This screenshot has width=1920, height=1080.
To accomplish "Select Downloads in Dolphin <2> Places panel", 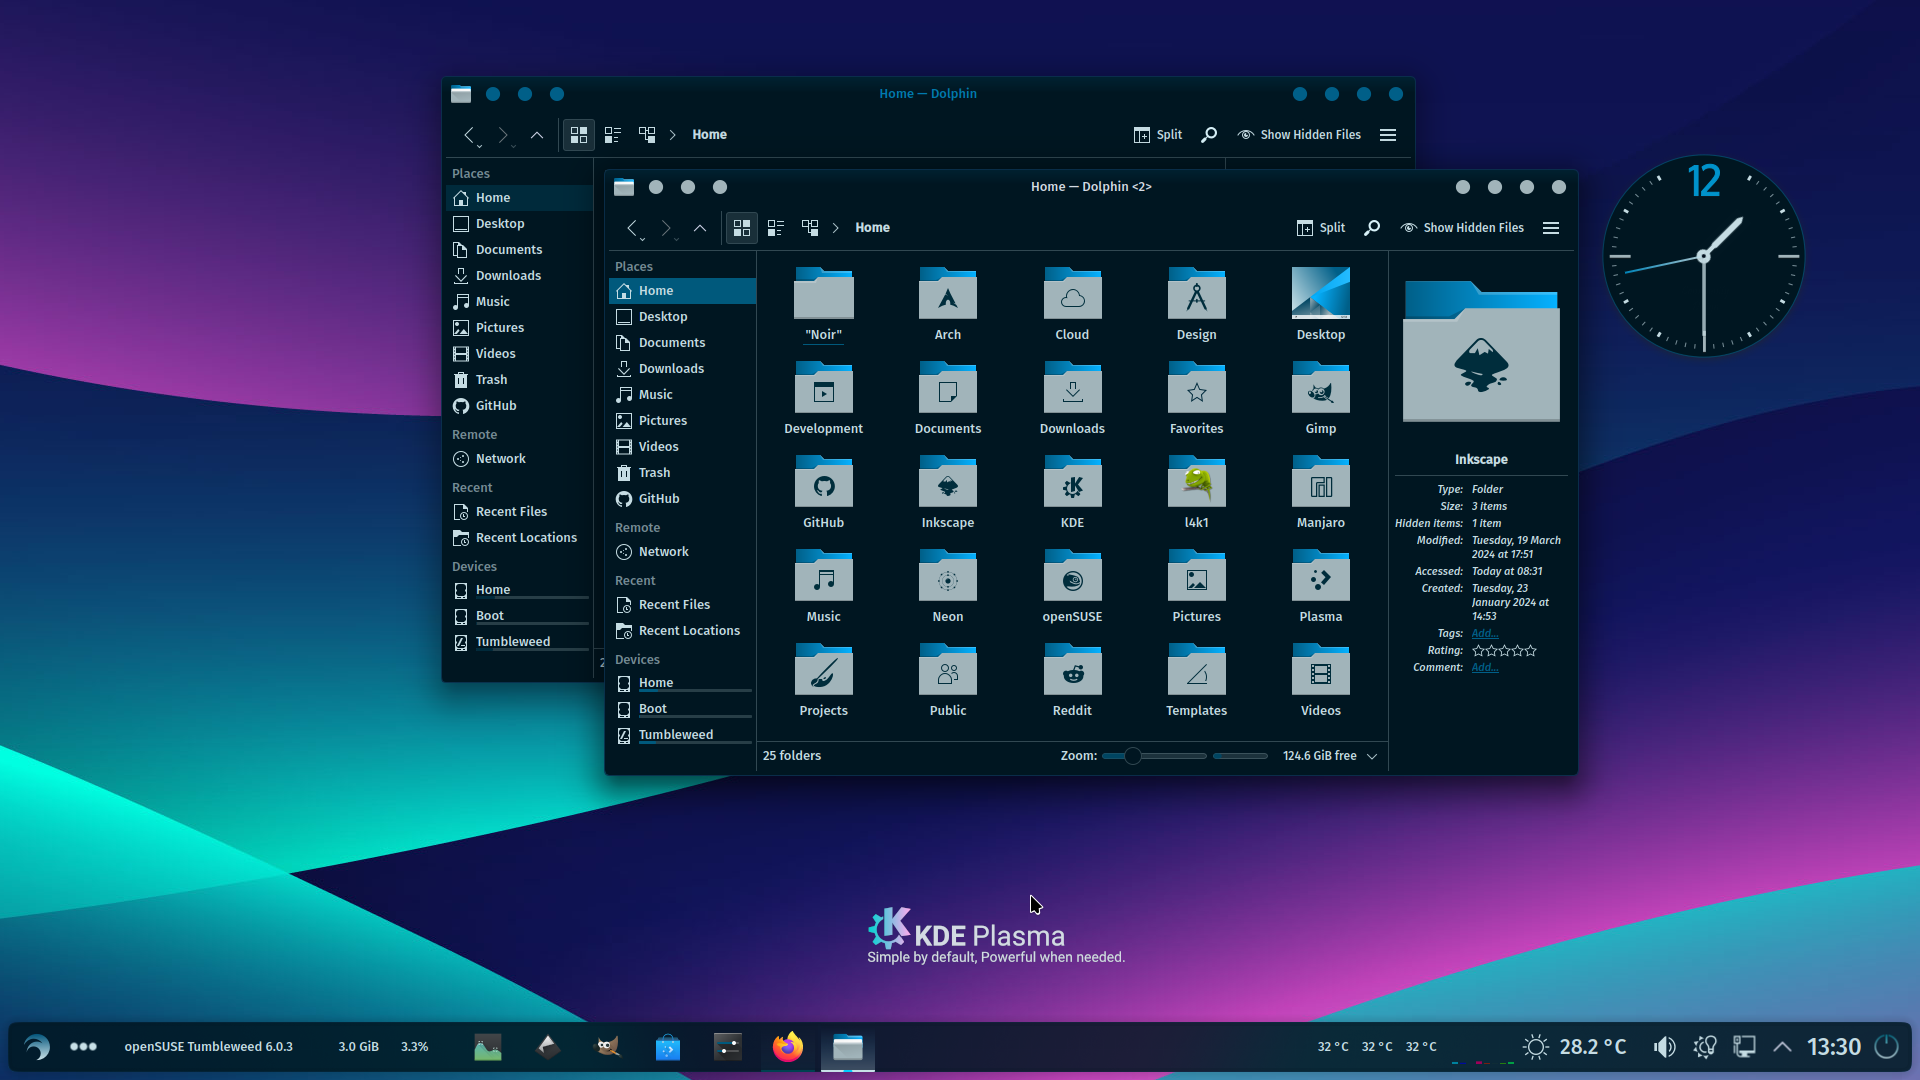I will (682, 369).
